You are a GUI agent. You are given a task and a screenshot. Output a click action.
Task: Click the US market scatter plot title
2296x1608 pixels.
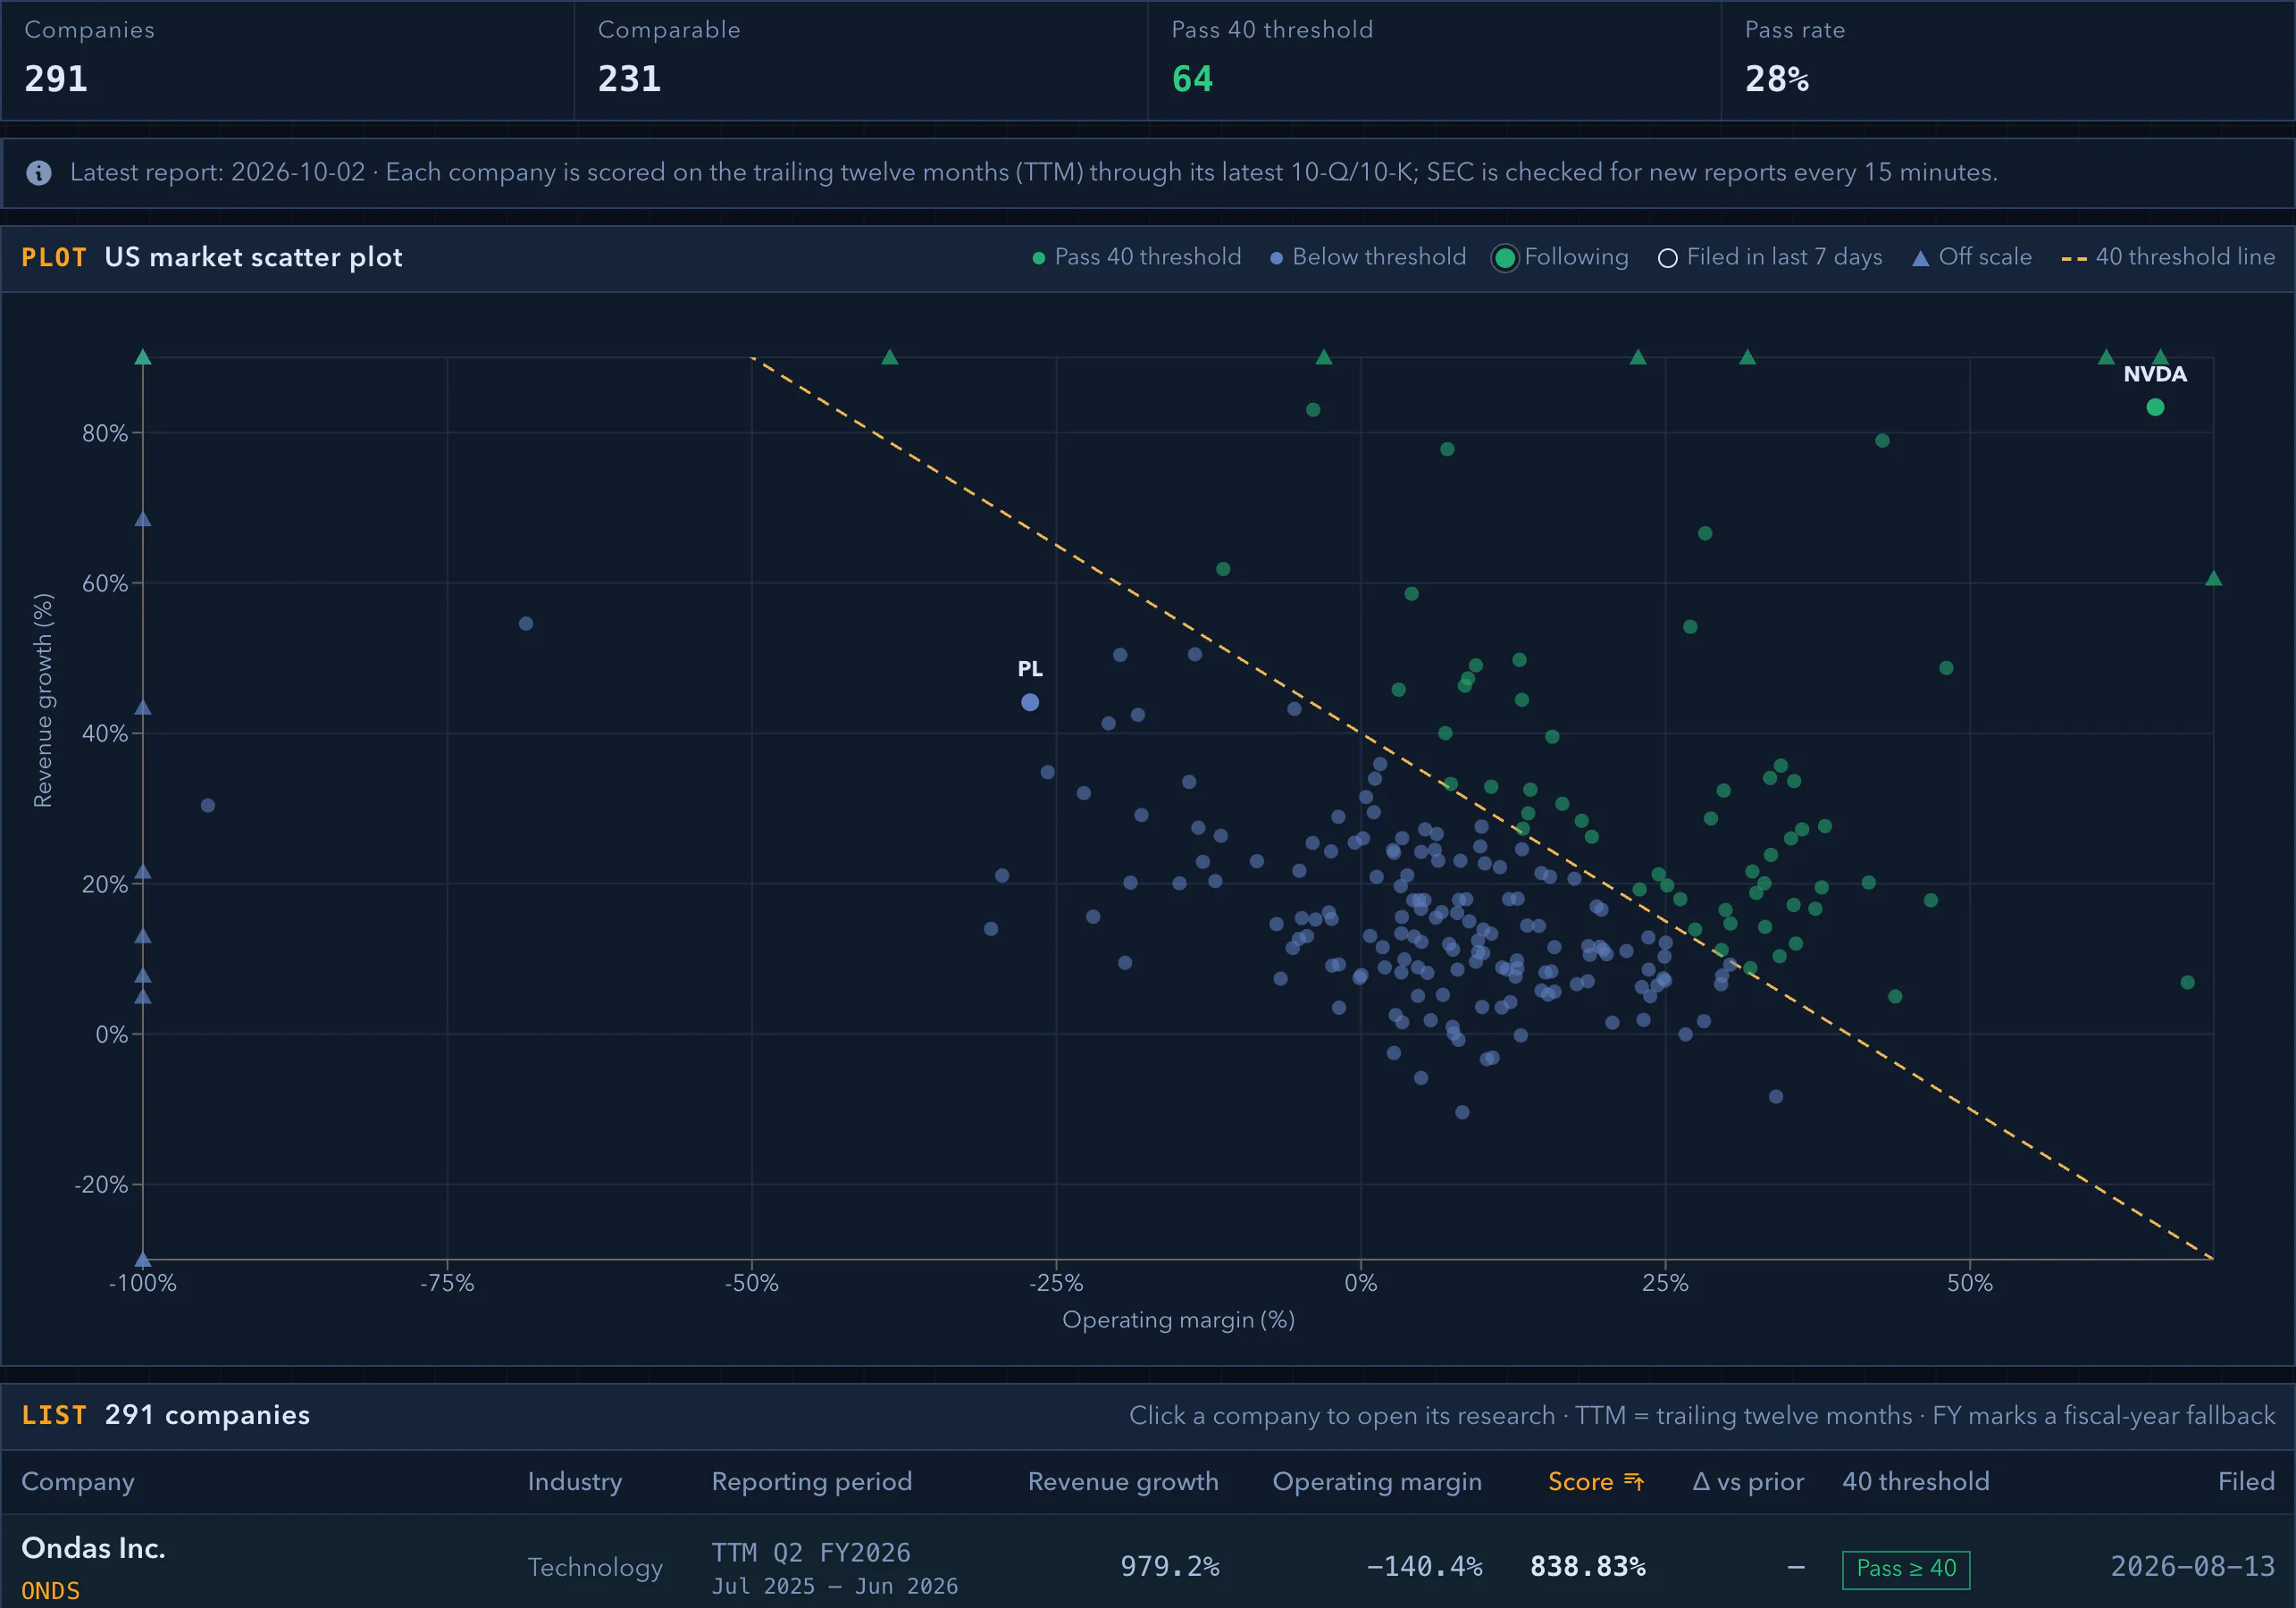tap(253, 257)
